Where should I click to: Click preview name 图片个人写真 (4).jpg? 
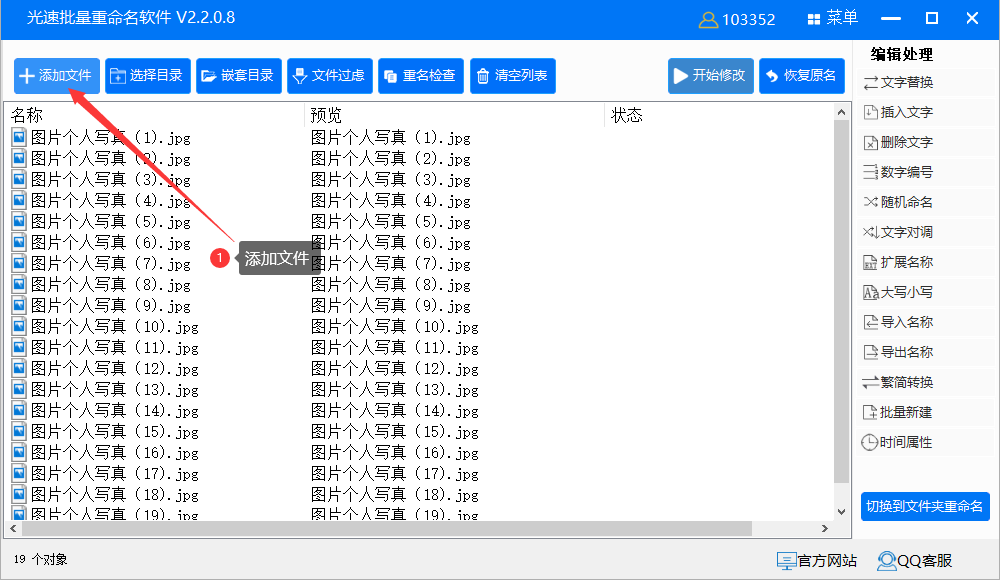tap(390, 201)
